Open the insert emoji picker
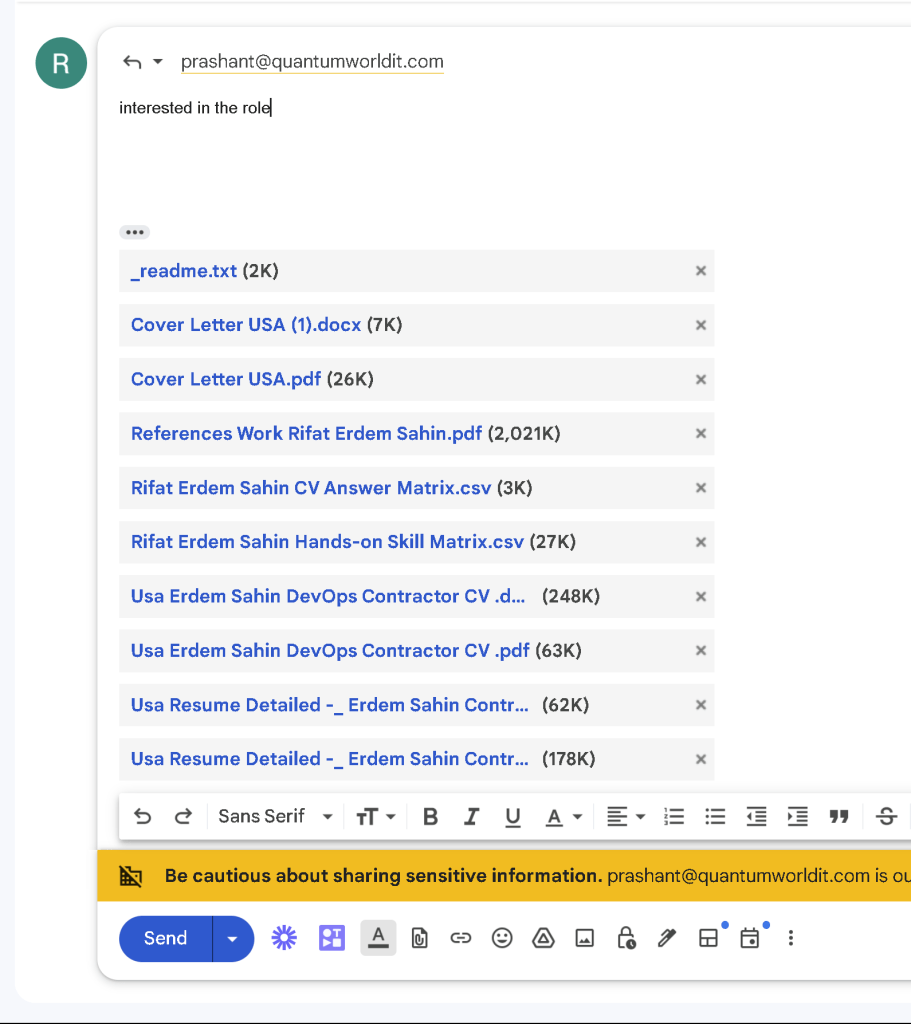The height and width of the screenshot is (1024, 911). tap(502, 938)
